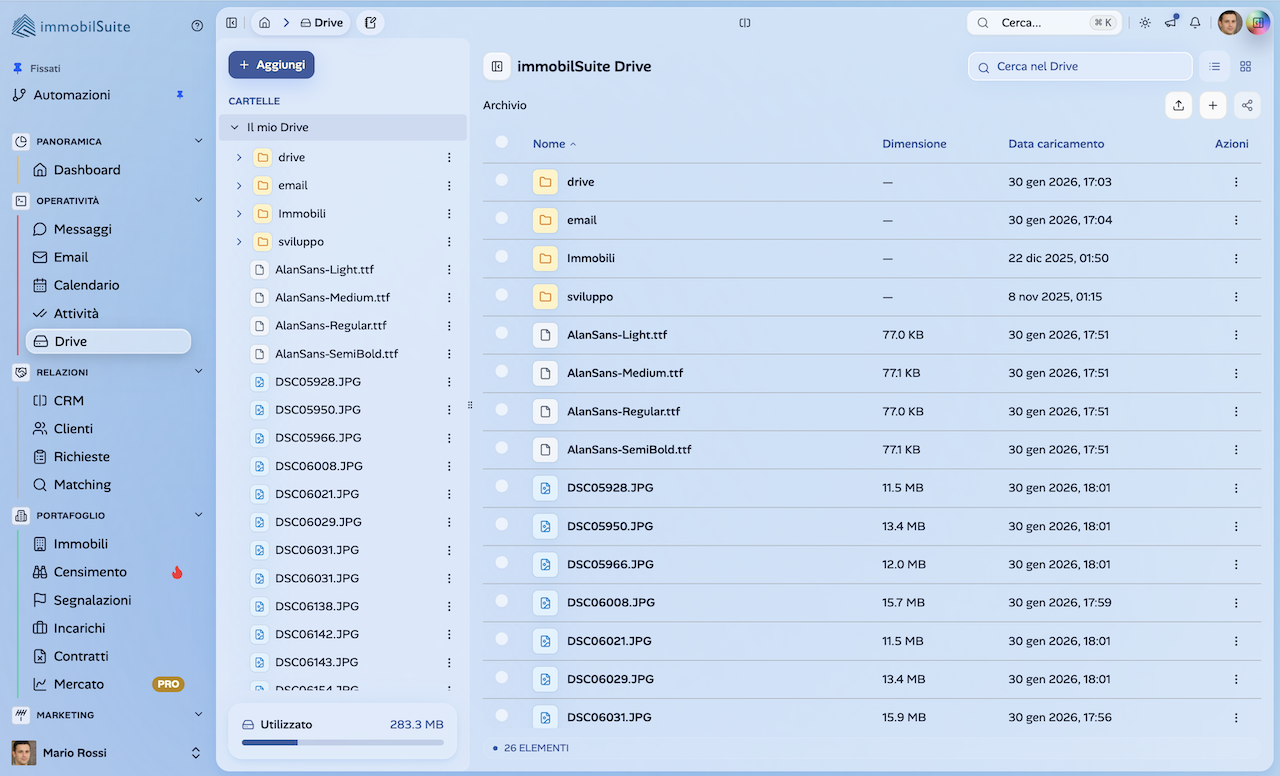Image resolution: width=1280 pixels, height=776 pixels.
Task: Tick the select-all checkbox in table header
Action: 502,143
